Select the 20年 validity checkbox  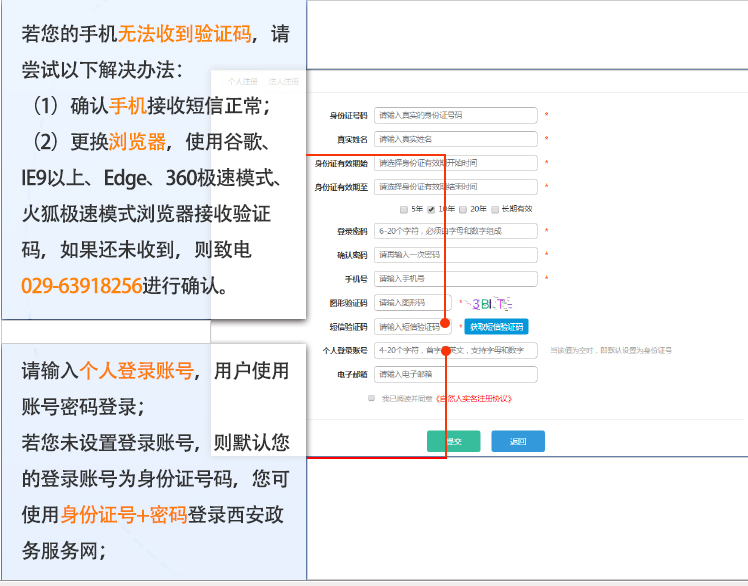463,209
